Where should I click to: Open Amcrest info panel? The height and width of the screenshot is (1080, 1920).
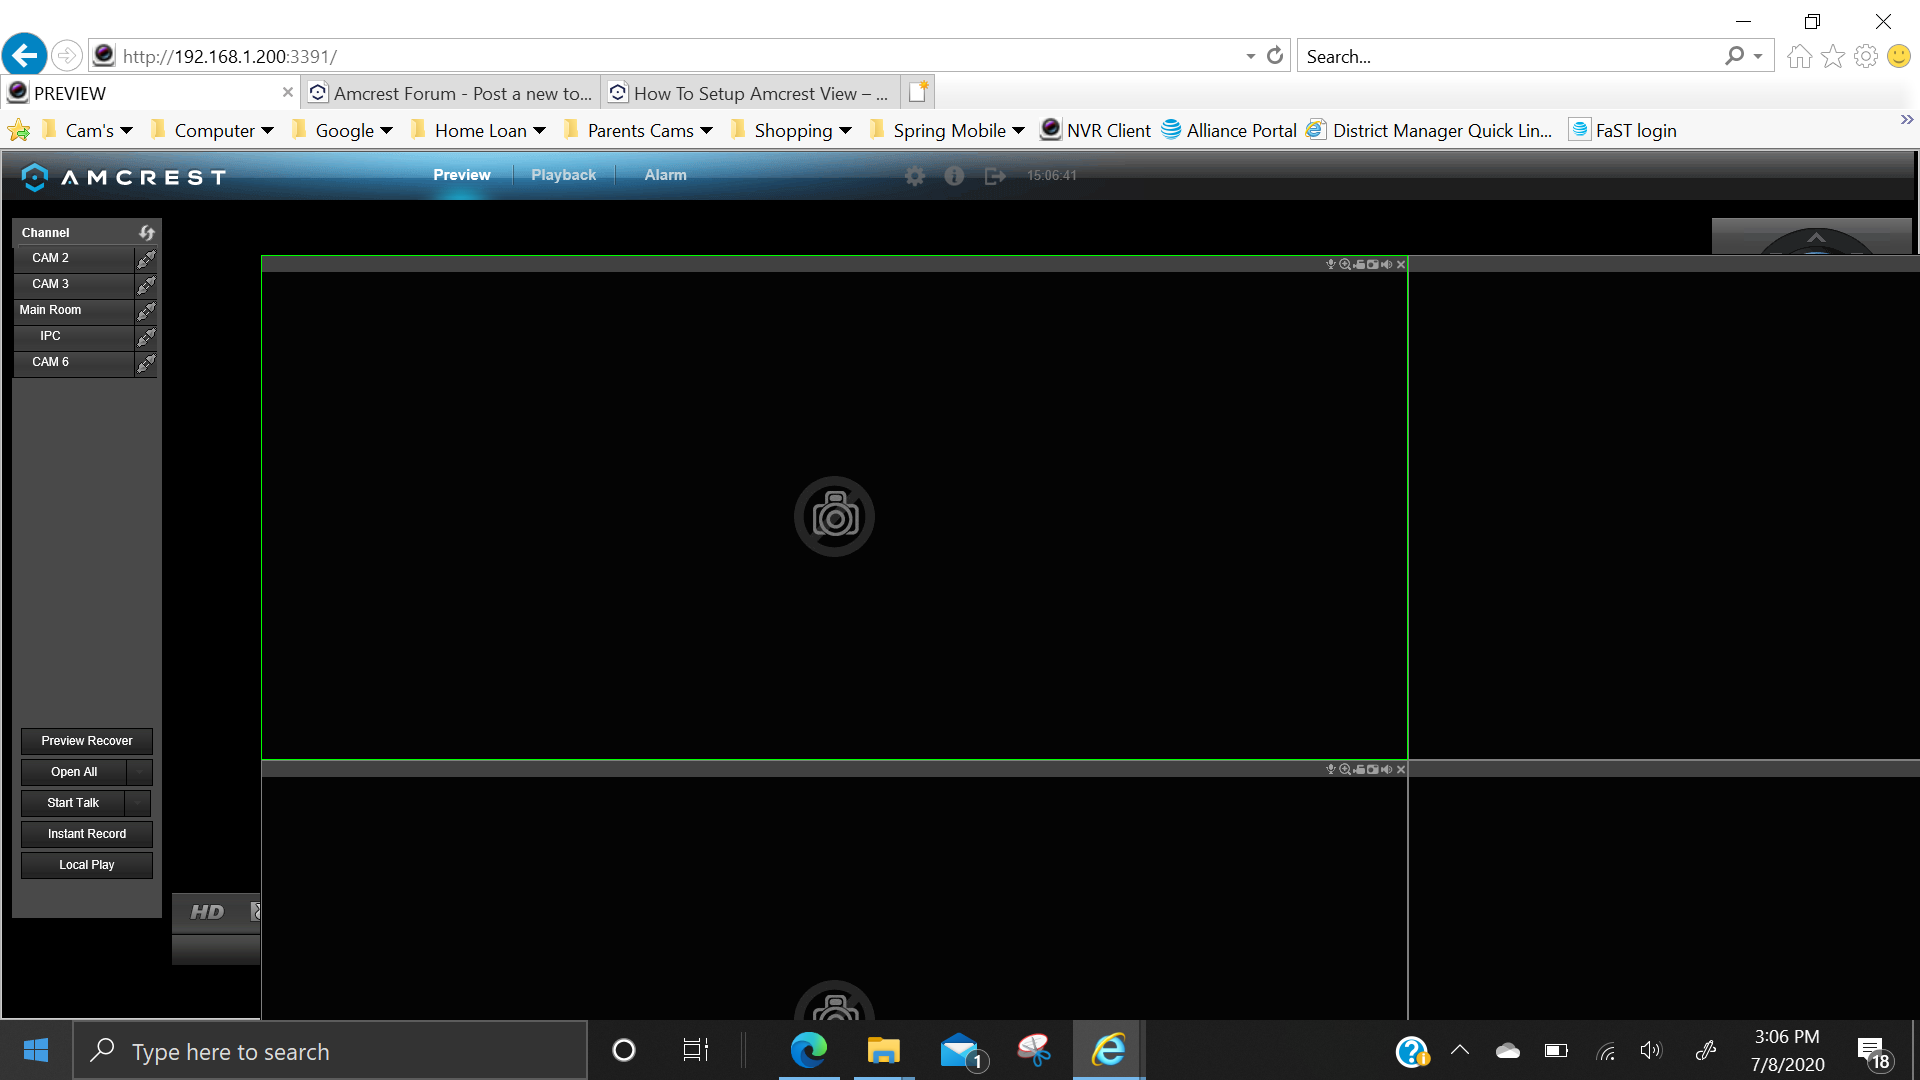pos(954,176)
